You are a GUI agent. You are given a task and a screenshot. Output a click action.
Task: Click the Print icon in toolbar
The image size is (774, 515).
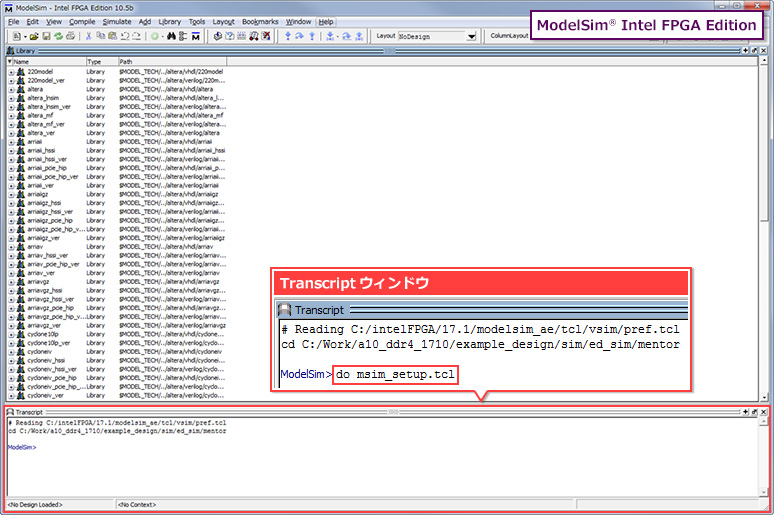[72, 36]
